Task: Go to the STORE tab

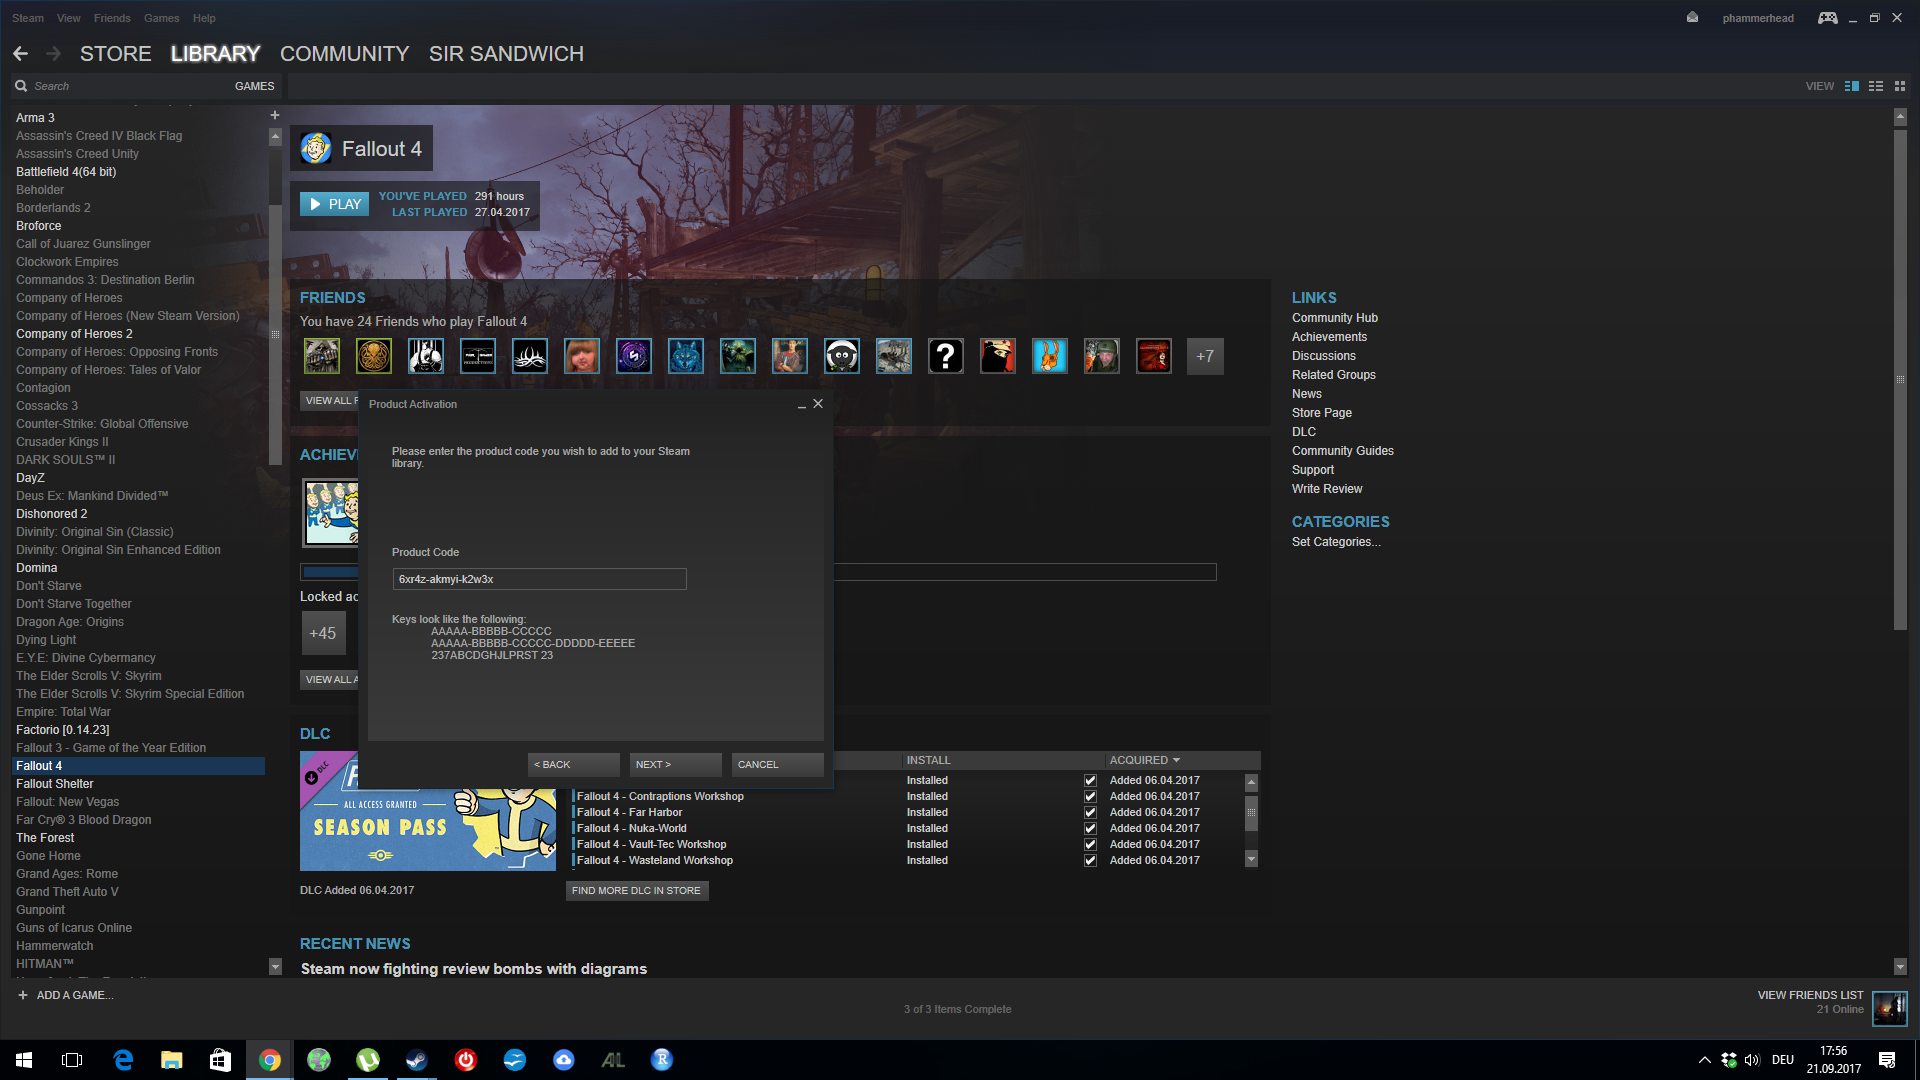Action: (x=116, y=54)
